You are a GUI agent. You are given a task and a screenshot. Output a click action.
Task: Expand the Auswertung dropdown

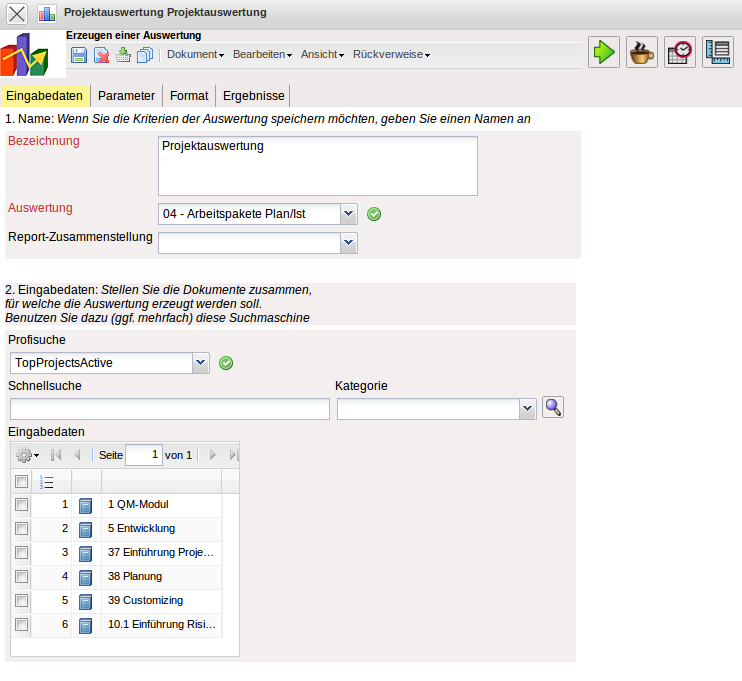[348, 213]
